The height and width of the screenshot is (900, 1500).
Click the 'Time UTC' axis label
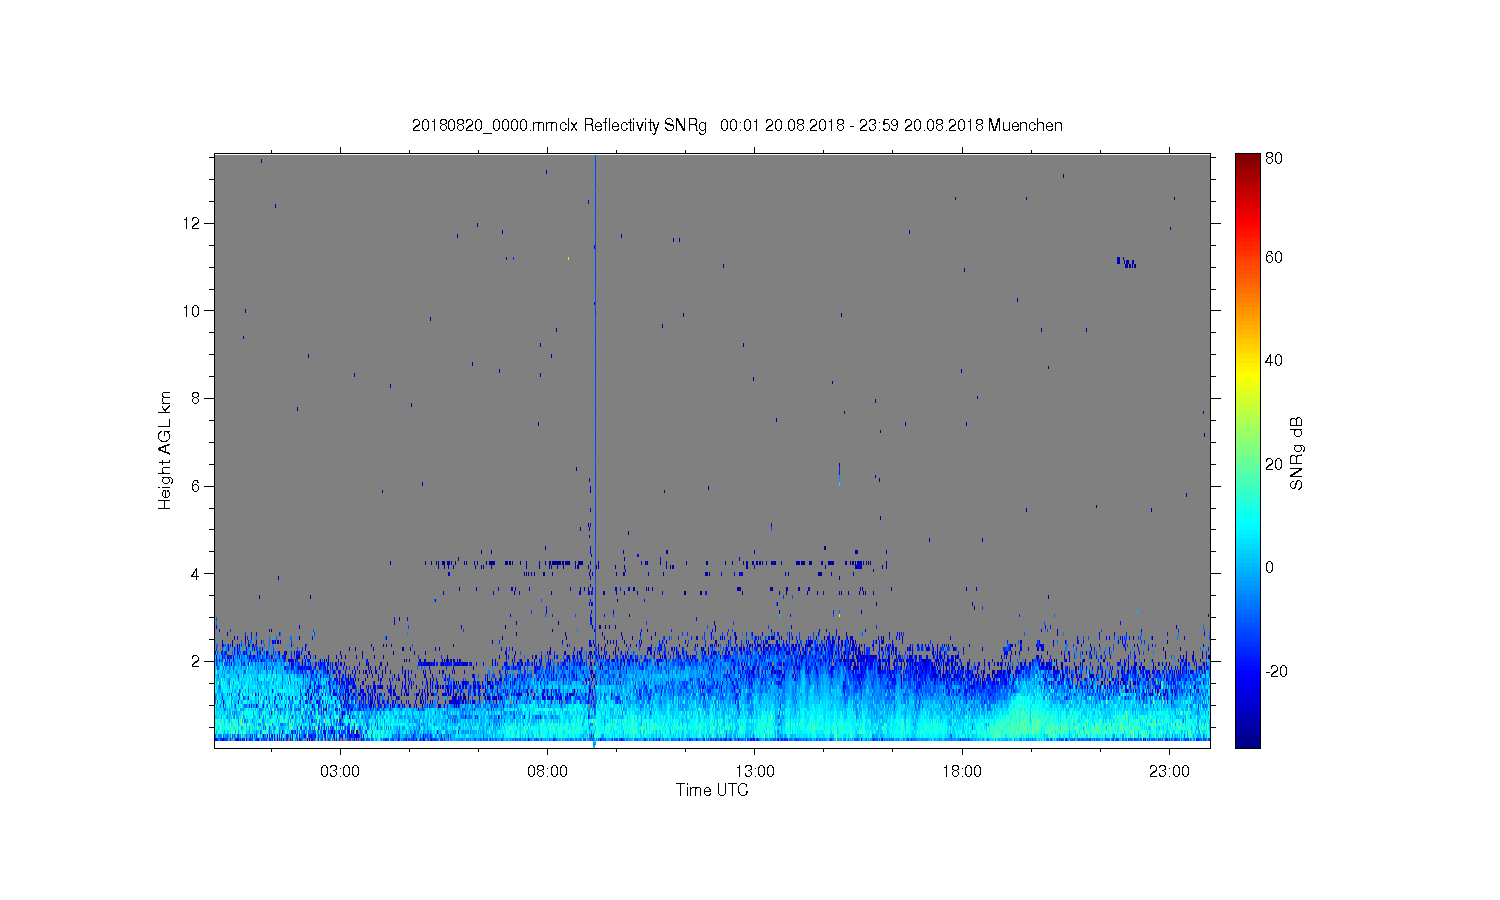712,790
